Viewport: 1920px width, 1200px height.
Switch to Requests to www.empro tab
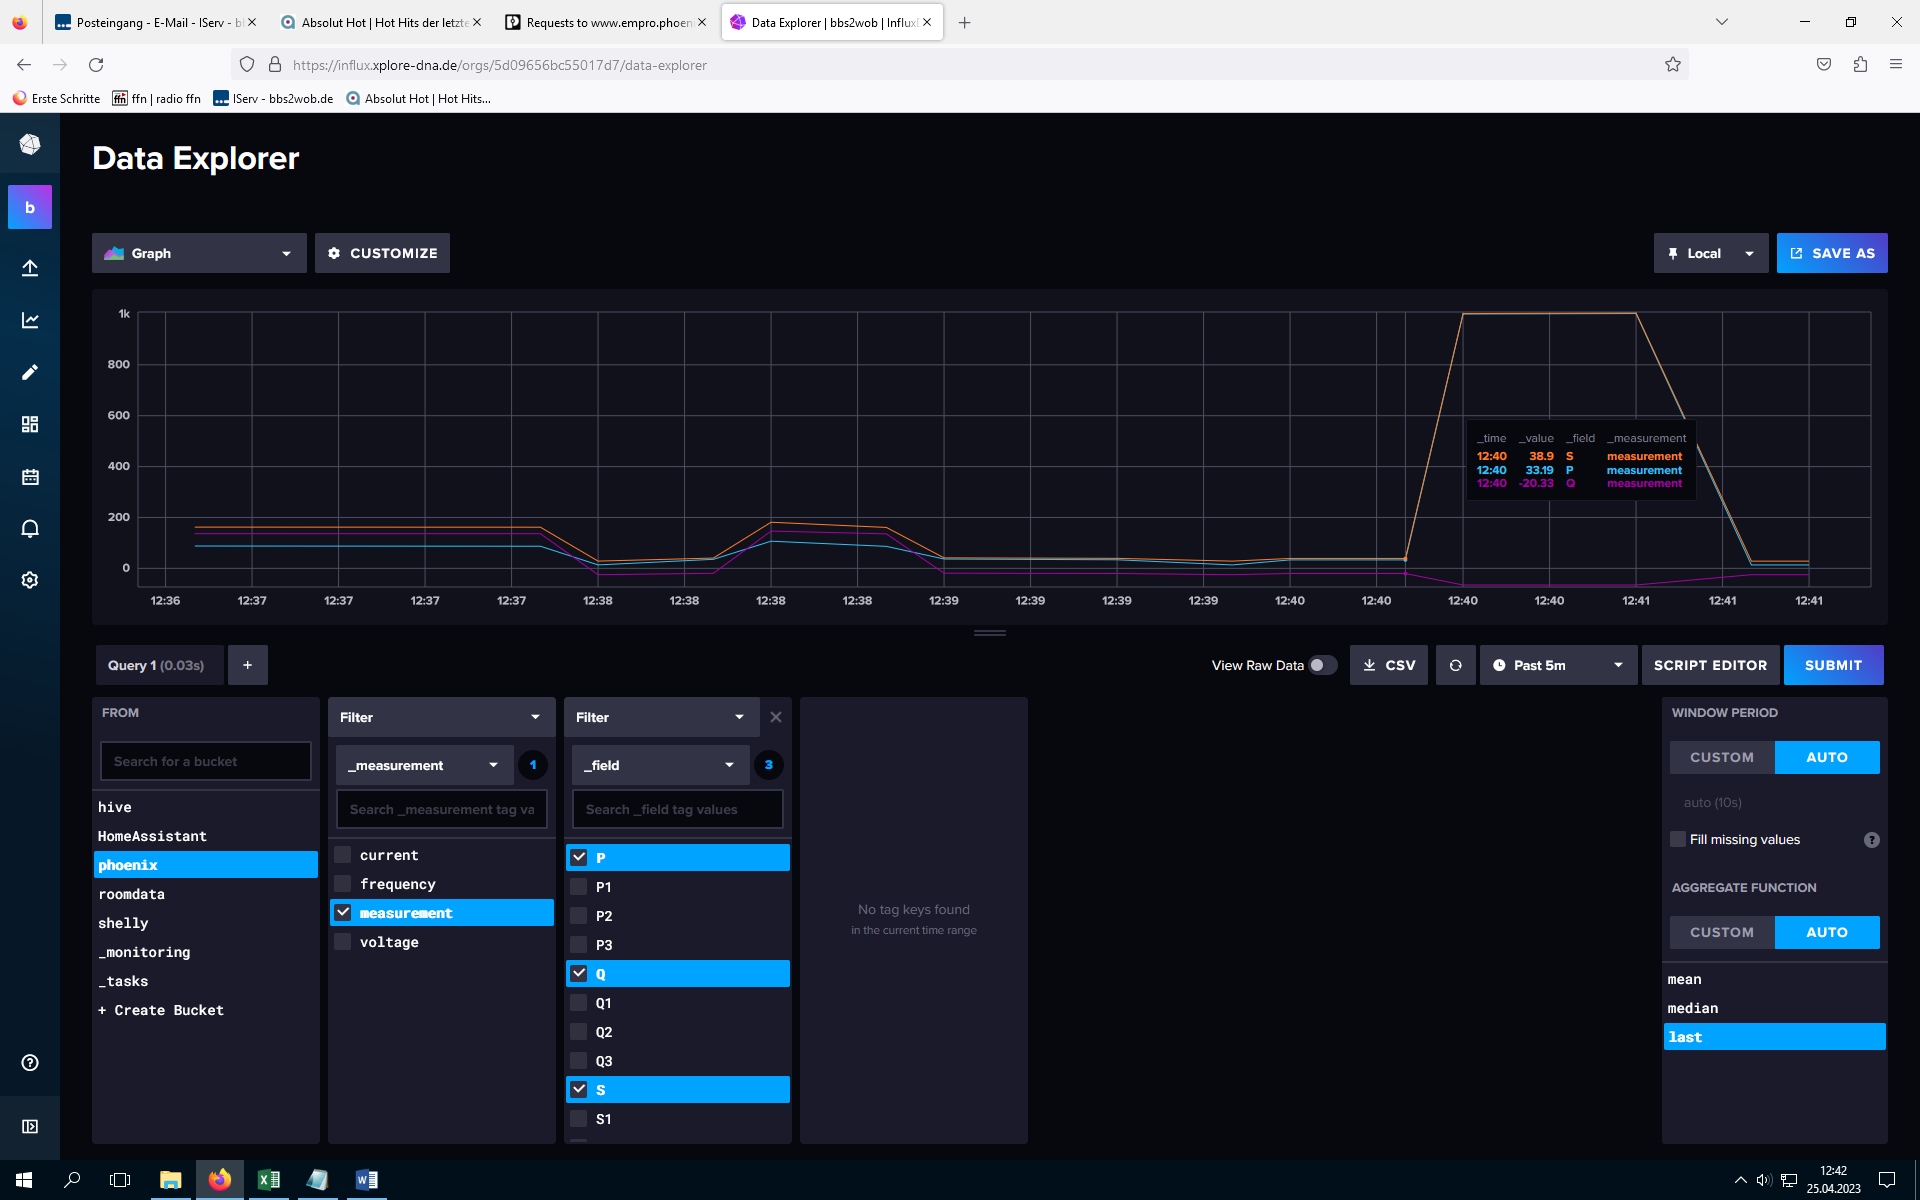click(x=606, y=22)
